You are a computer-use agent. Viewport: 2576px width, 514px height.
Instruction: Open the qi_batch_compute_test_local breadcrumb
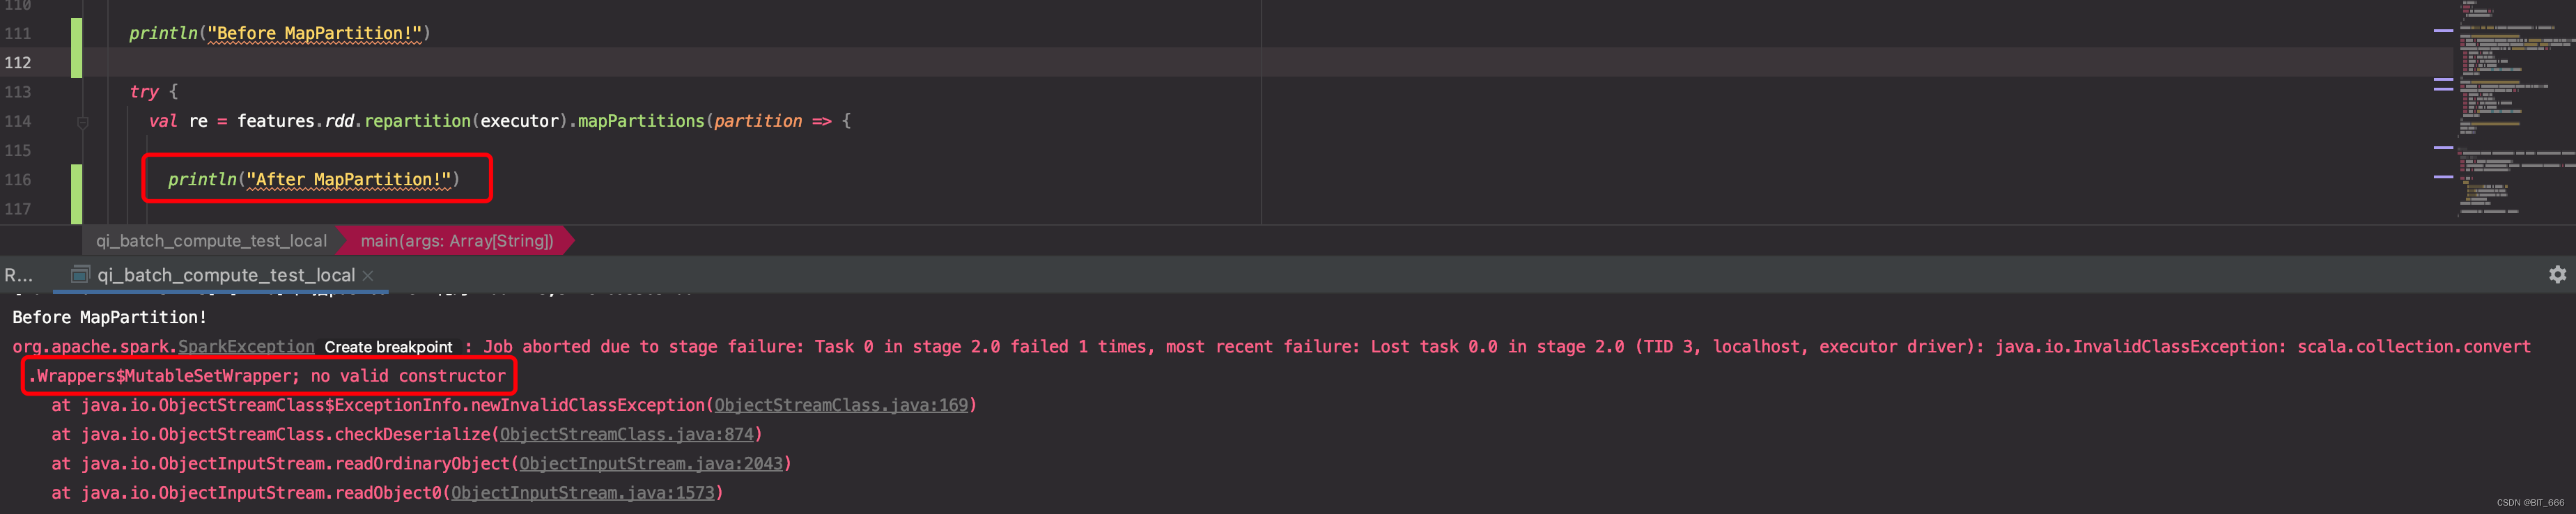pos(211,240)
